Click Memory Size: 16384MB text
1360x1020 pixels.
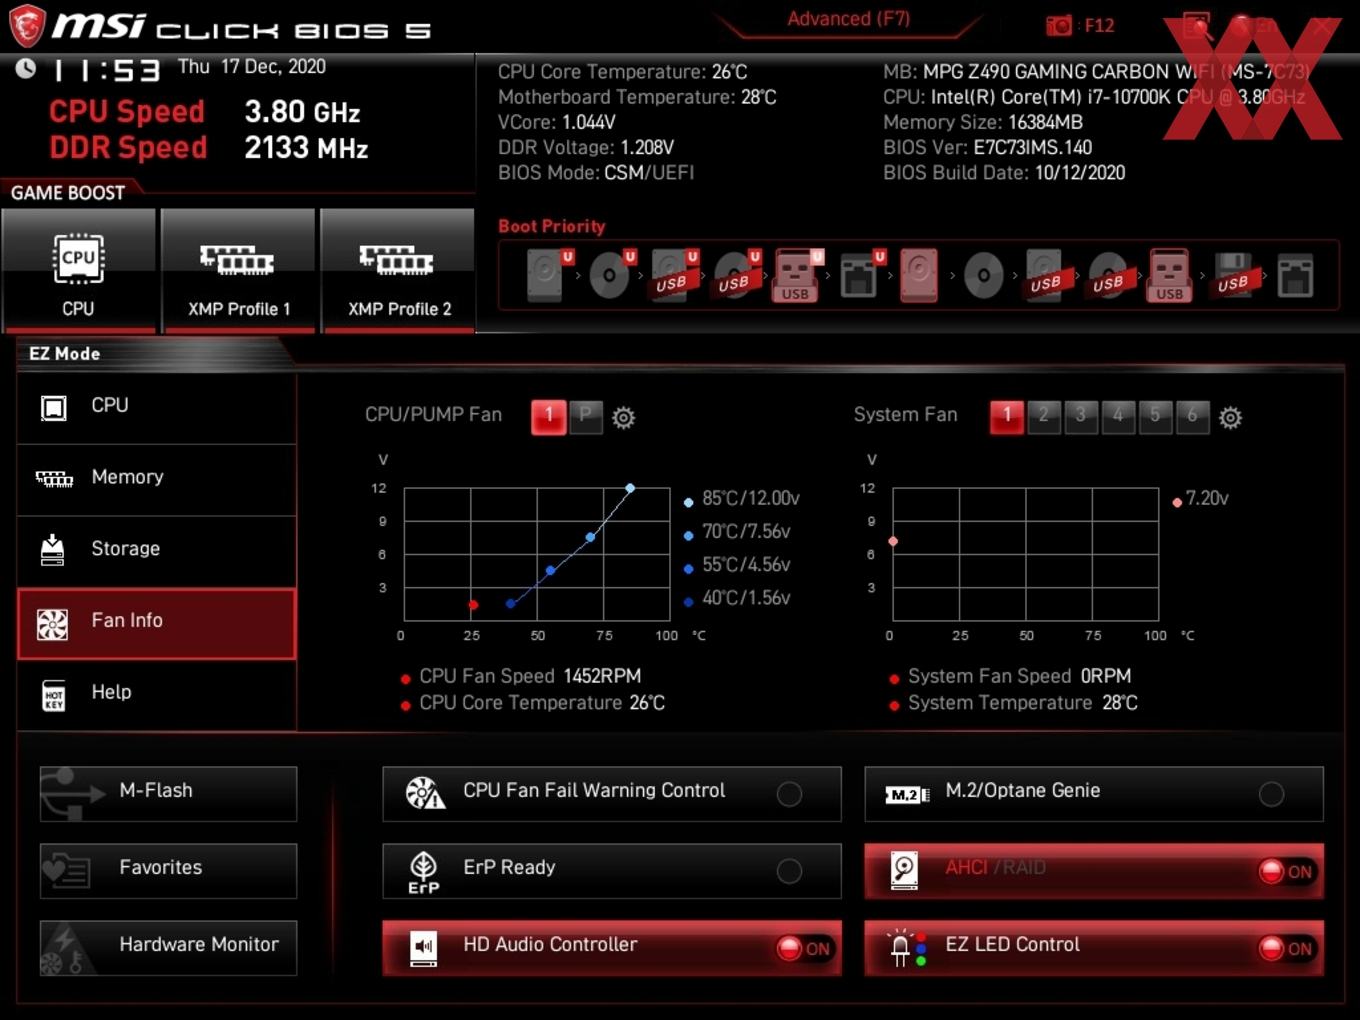[983, 122]
